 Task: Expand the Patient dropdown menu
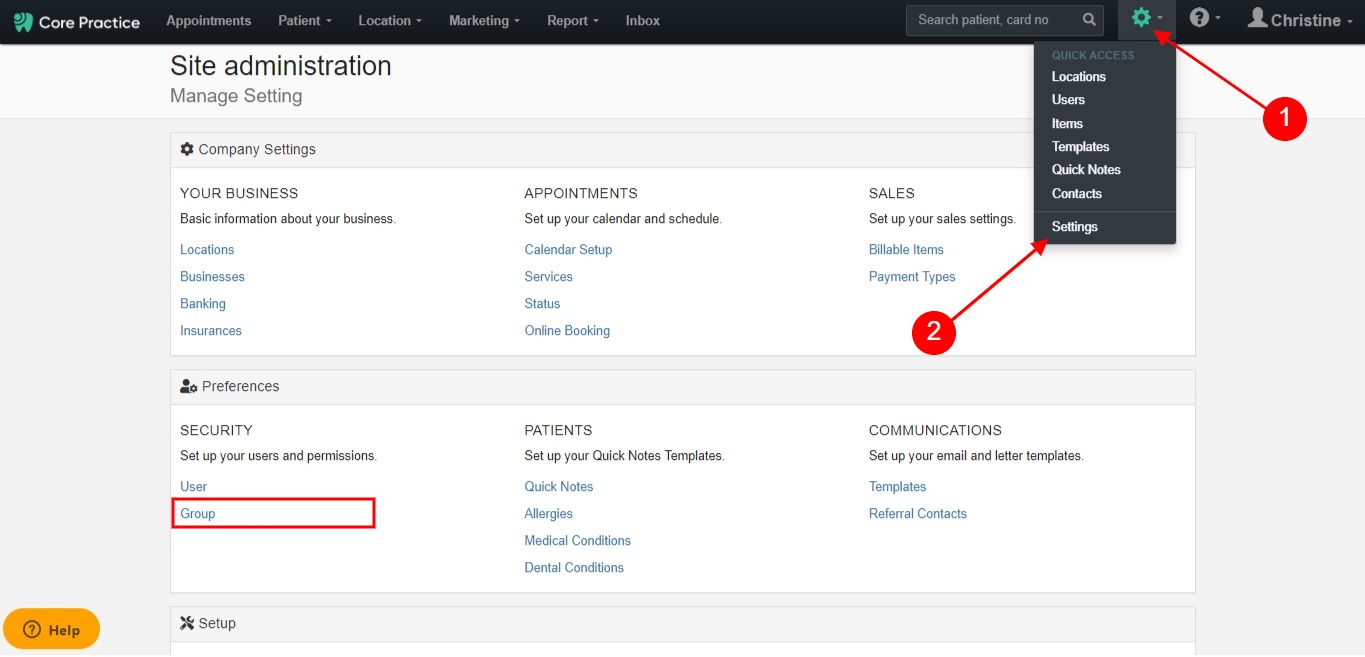305,20
